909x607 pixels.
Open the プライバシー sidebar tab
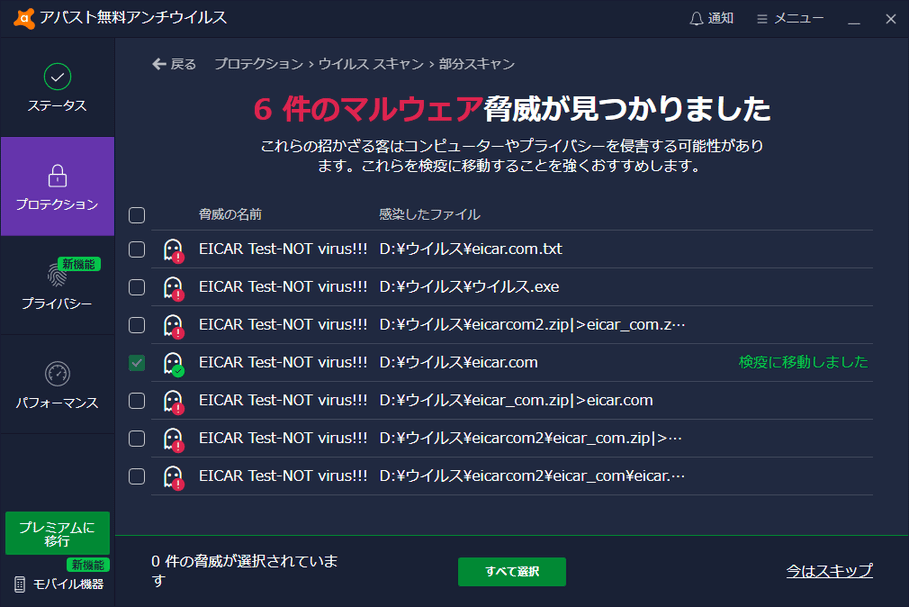pyautogui.click(x=57, y=285)
